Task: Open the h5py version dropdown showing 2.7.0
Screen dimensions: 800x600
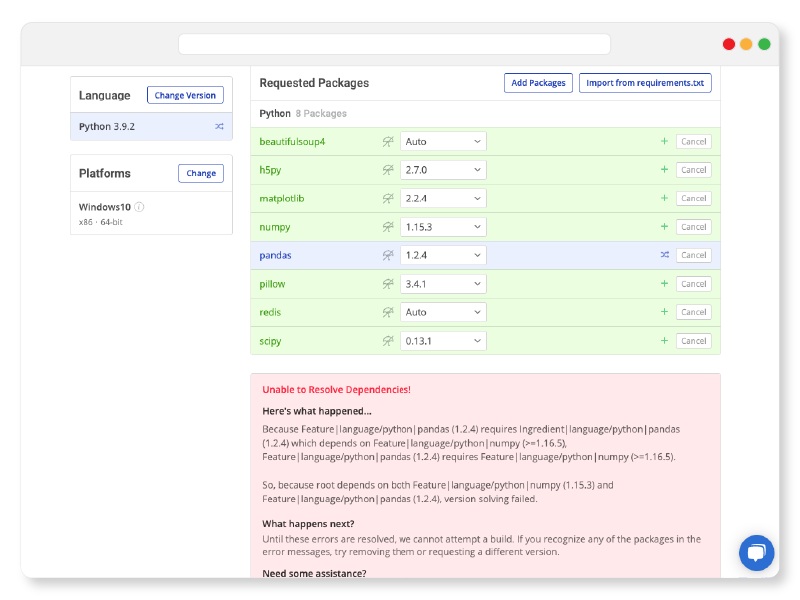Action: (443, 169)
